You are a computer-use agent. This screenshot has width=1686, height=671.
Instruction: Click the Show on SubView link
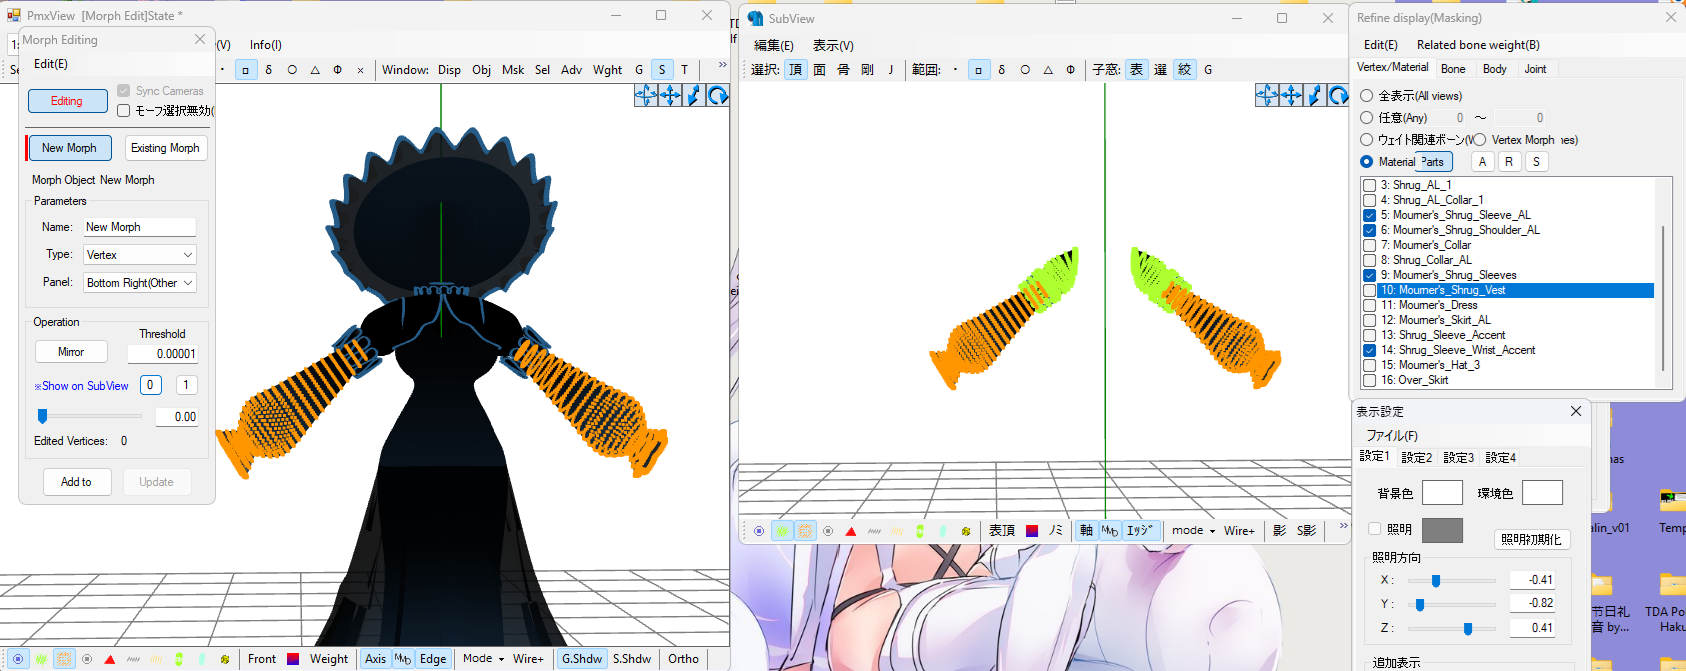pos(82,386)
